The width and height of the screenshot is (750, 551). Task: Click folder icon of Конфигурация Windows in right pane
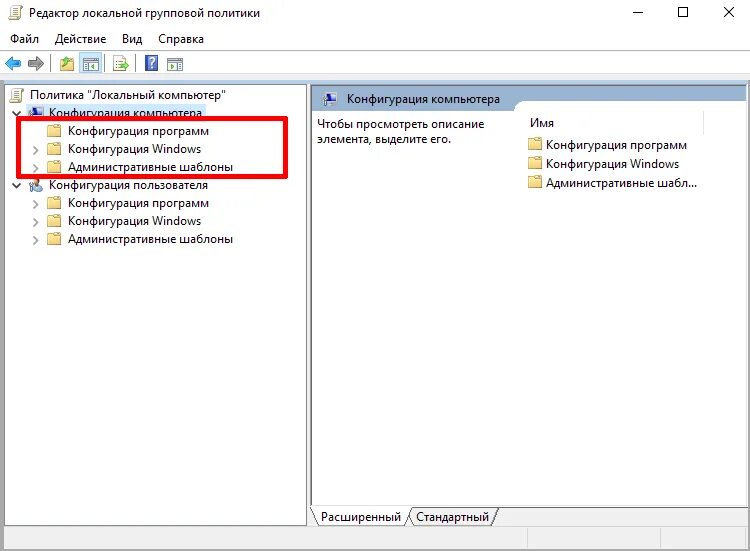535,163
